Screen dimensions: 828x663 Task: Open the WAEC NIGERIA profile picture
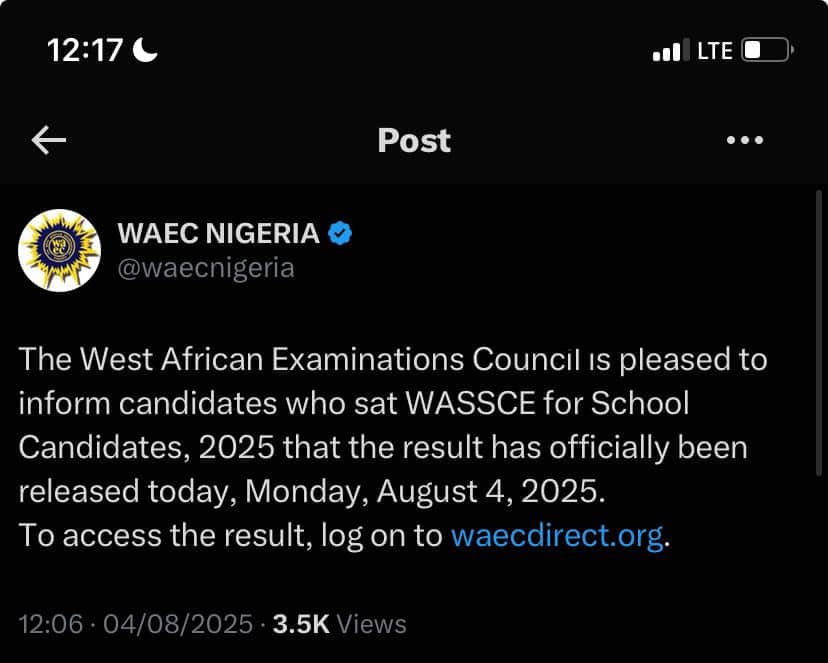pos(59,251)
